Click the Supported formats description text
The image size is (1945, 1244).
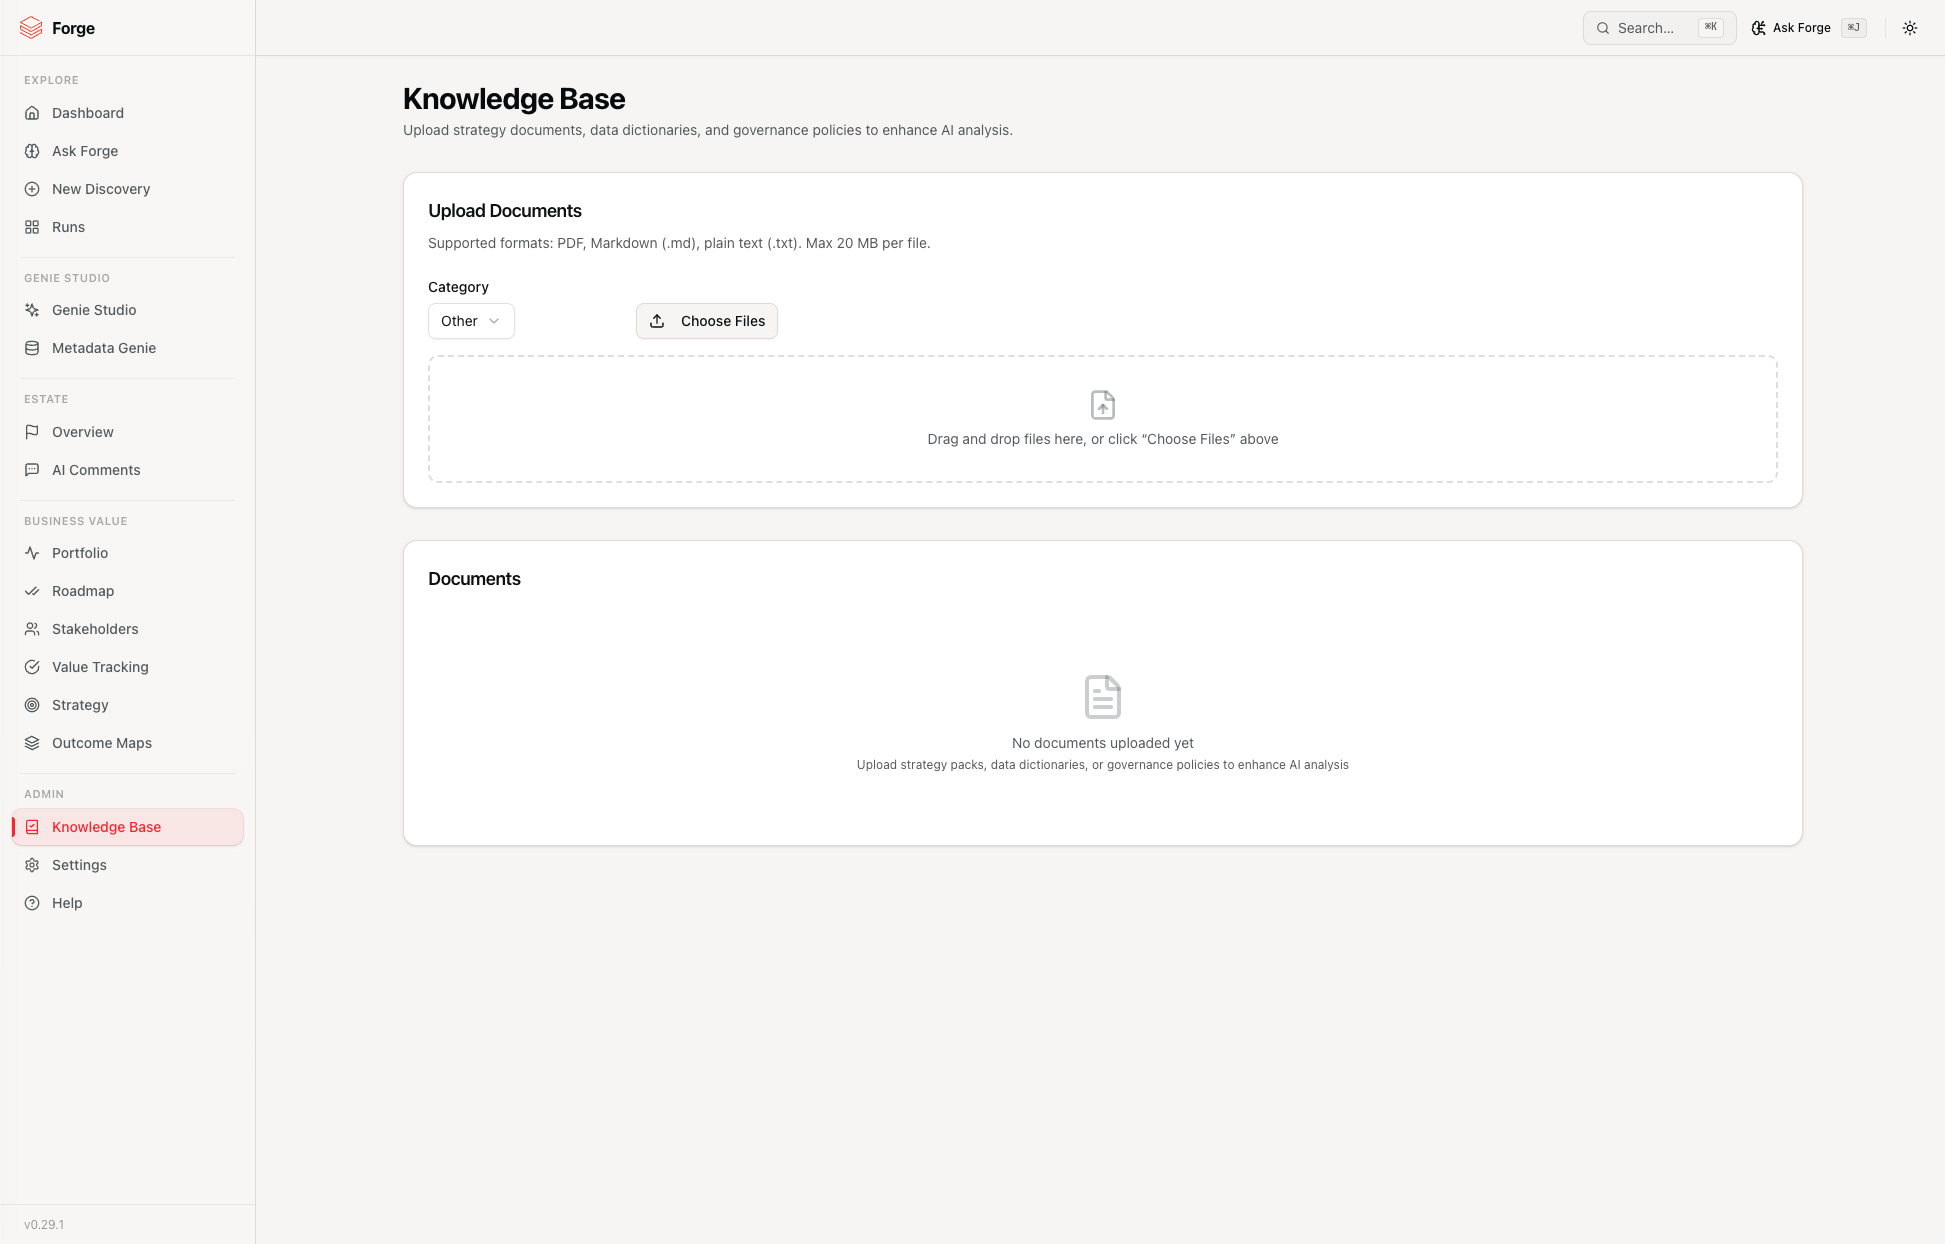[679, 243]
